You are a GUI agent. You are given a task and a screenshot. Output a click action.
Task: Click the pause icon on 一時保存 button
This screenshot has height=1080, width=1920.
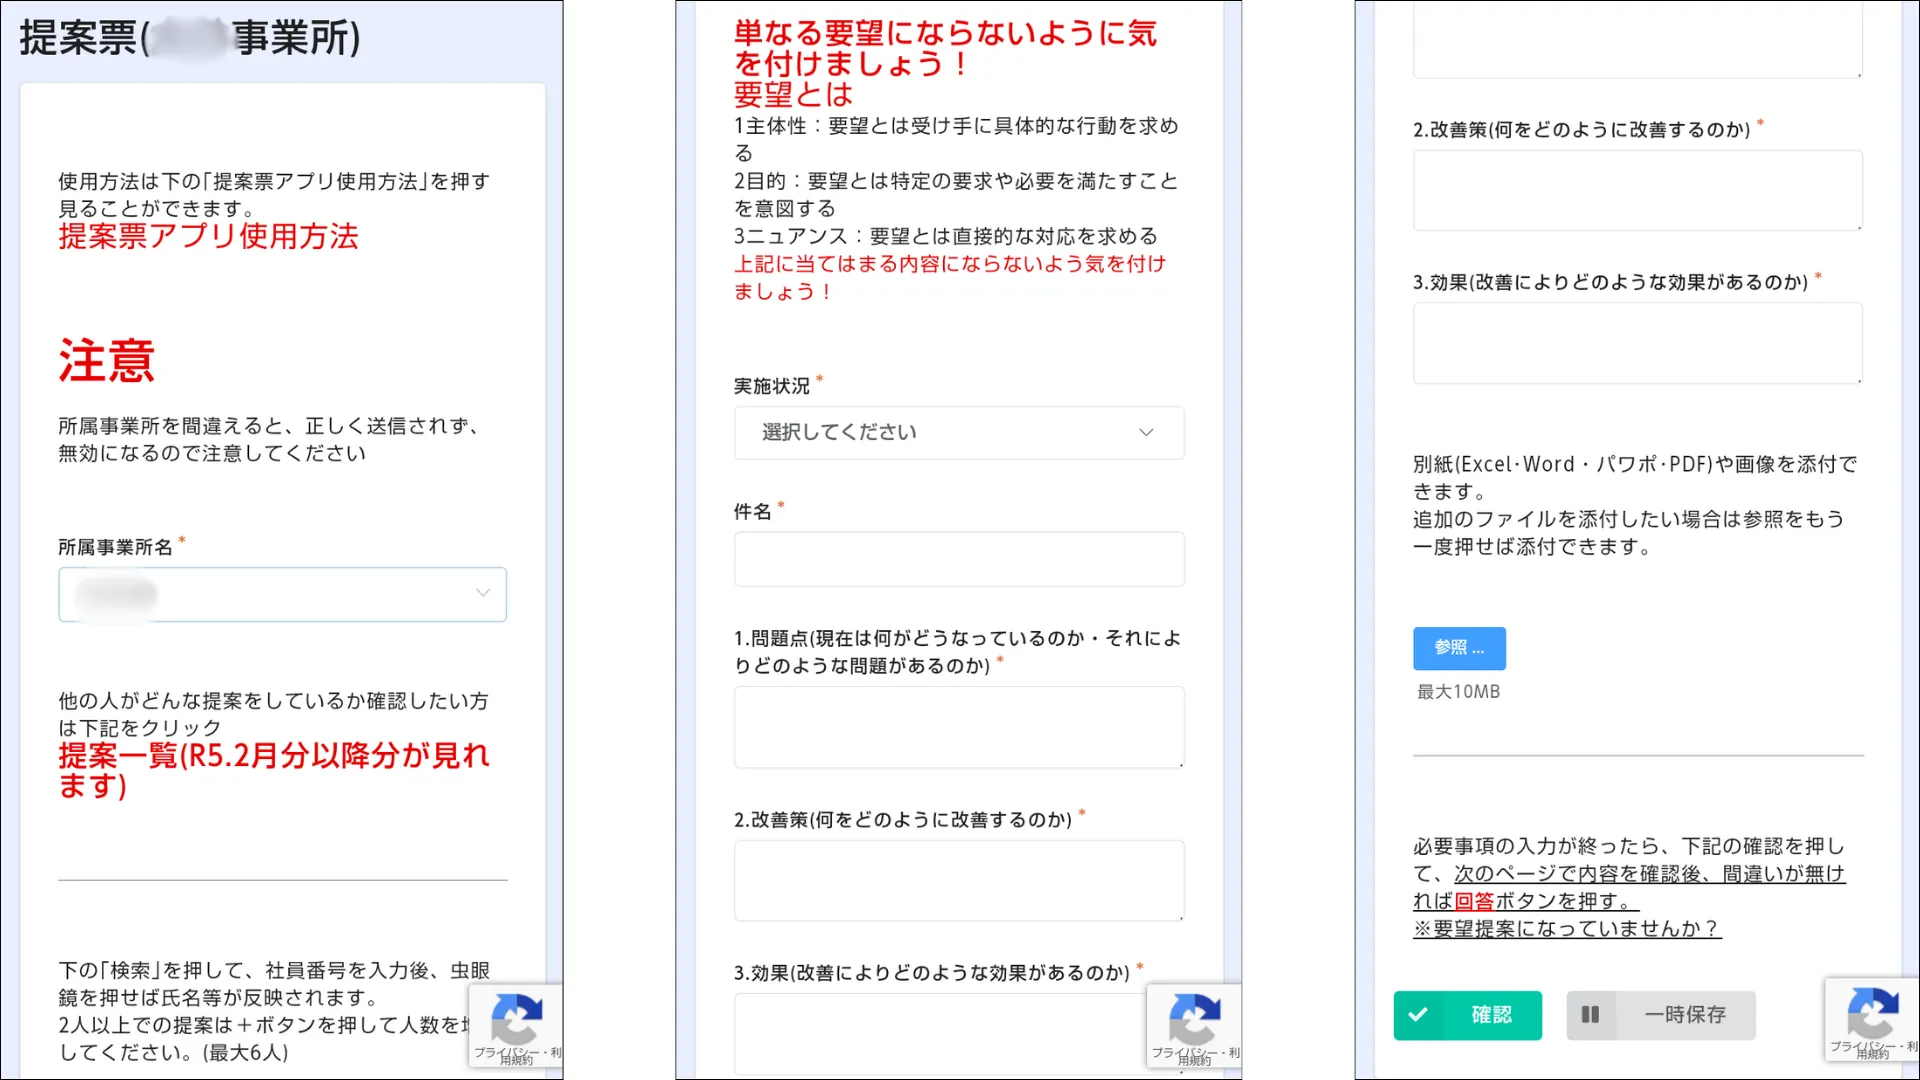click(1590, 1015)
